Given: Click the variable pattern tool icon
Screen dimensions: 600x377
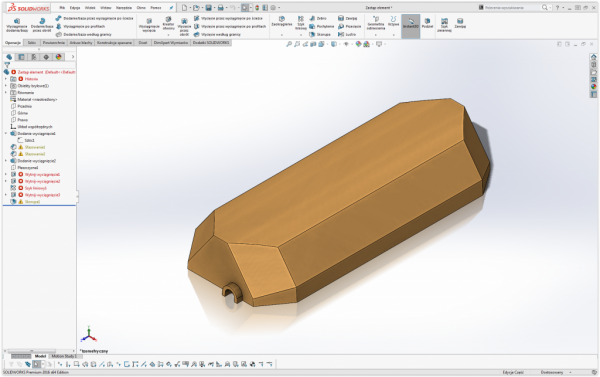Looking at the screenshot, I should 444,21.
